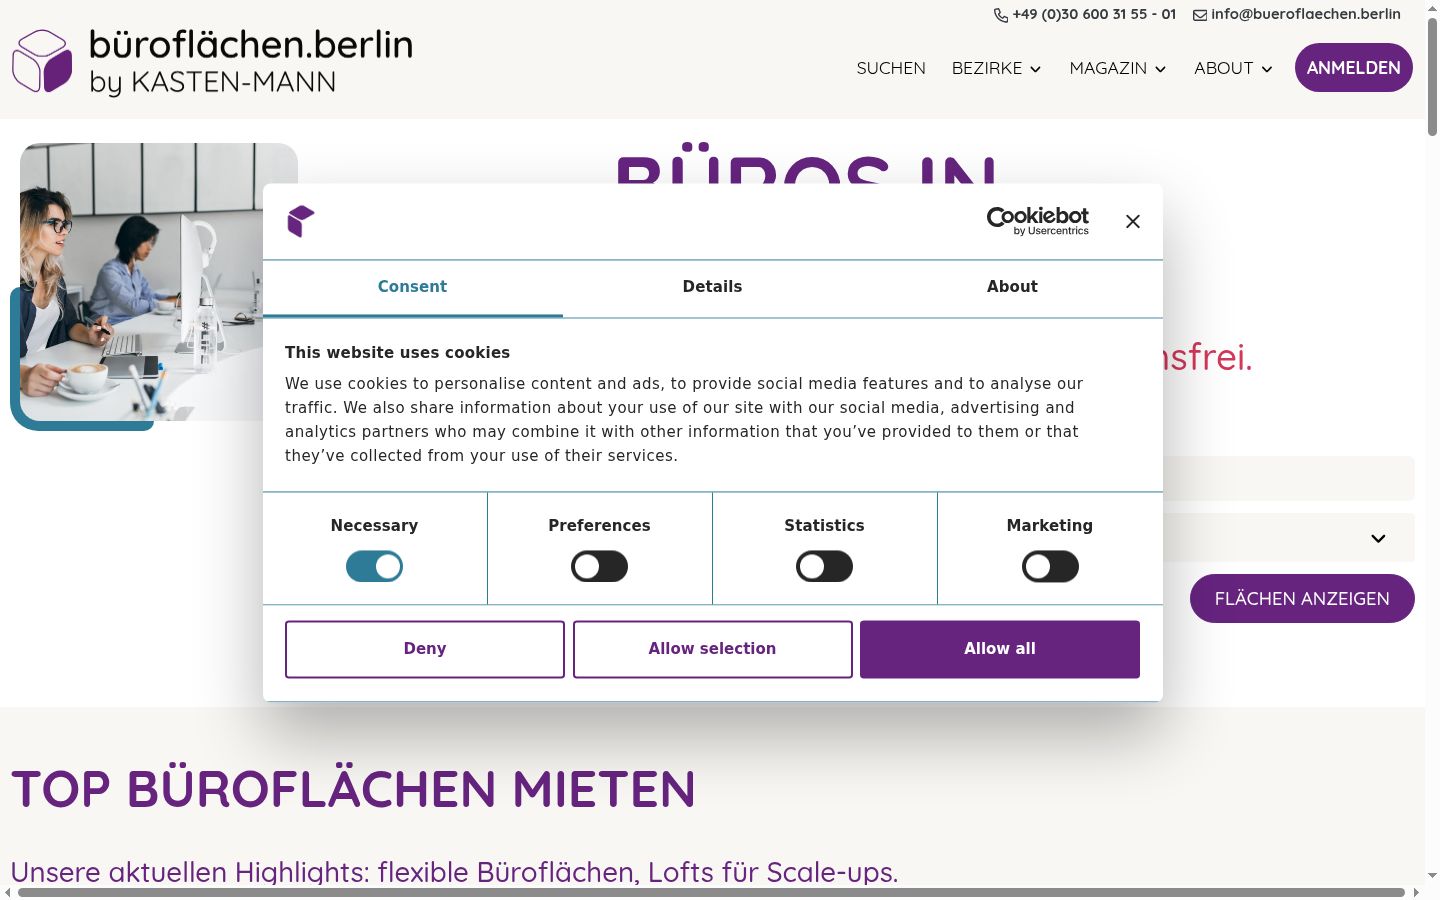Expand the MAGAZIN dropdown menu
This screenshot has height=900, width=1440.
click(1118, 68)
